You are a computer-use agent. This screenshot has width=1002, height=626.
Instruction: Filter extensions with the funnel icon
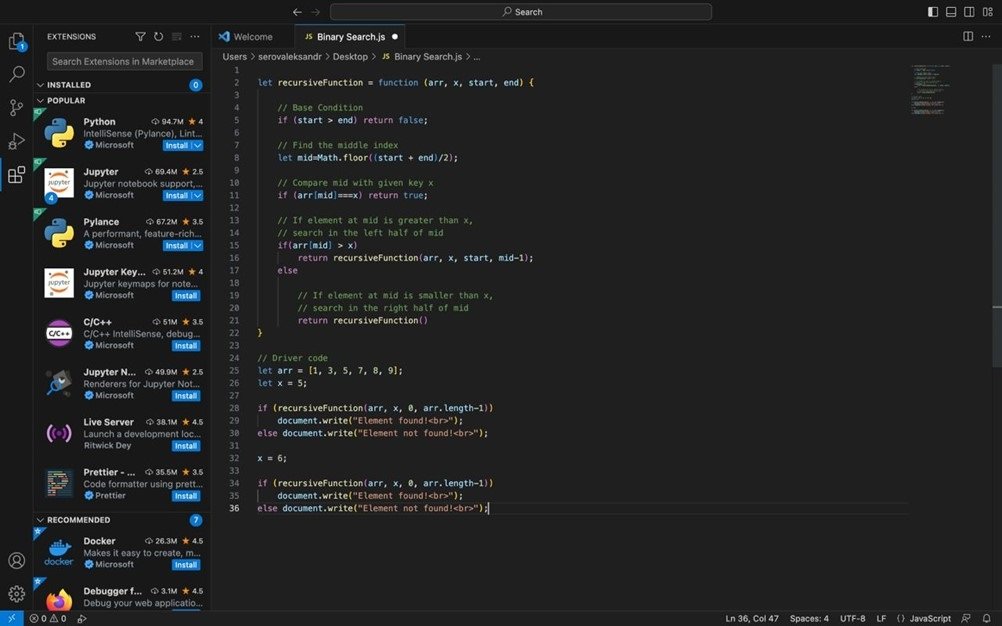click(x=140, y=36)
